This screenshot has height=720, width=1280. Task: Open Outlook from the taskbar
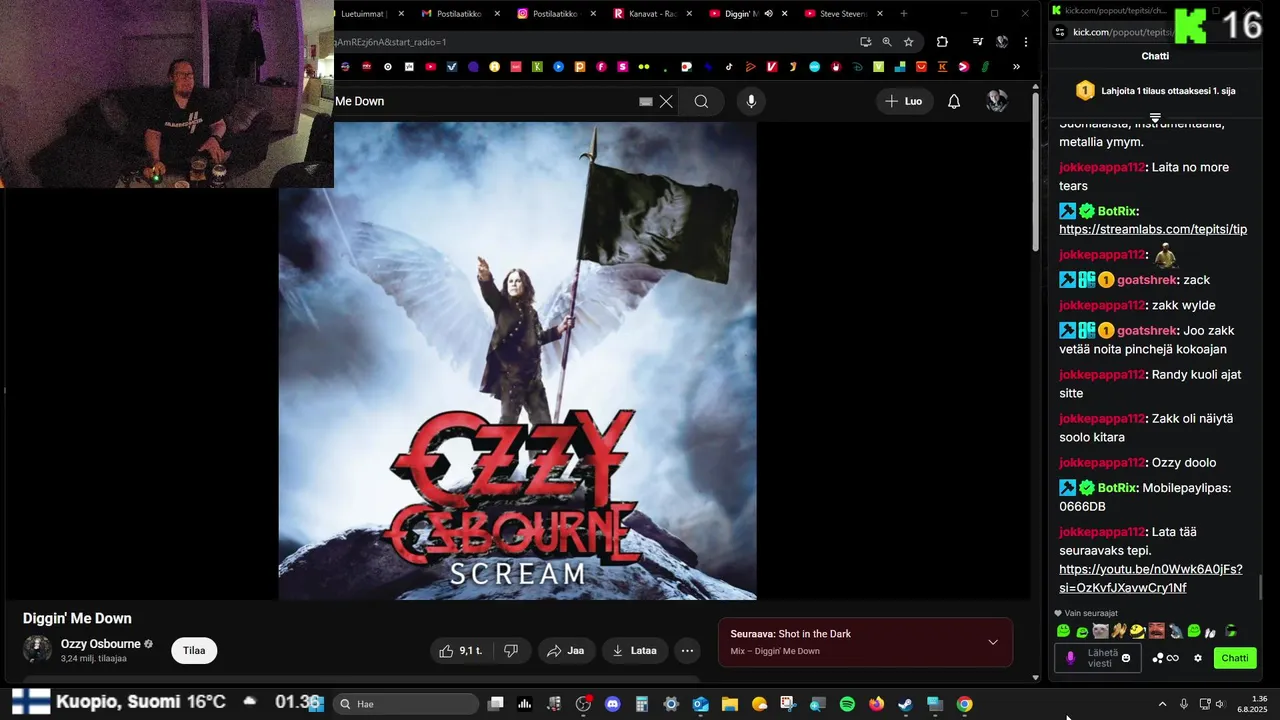click(x=700, y=704)
